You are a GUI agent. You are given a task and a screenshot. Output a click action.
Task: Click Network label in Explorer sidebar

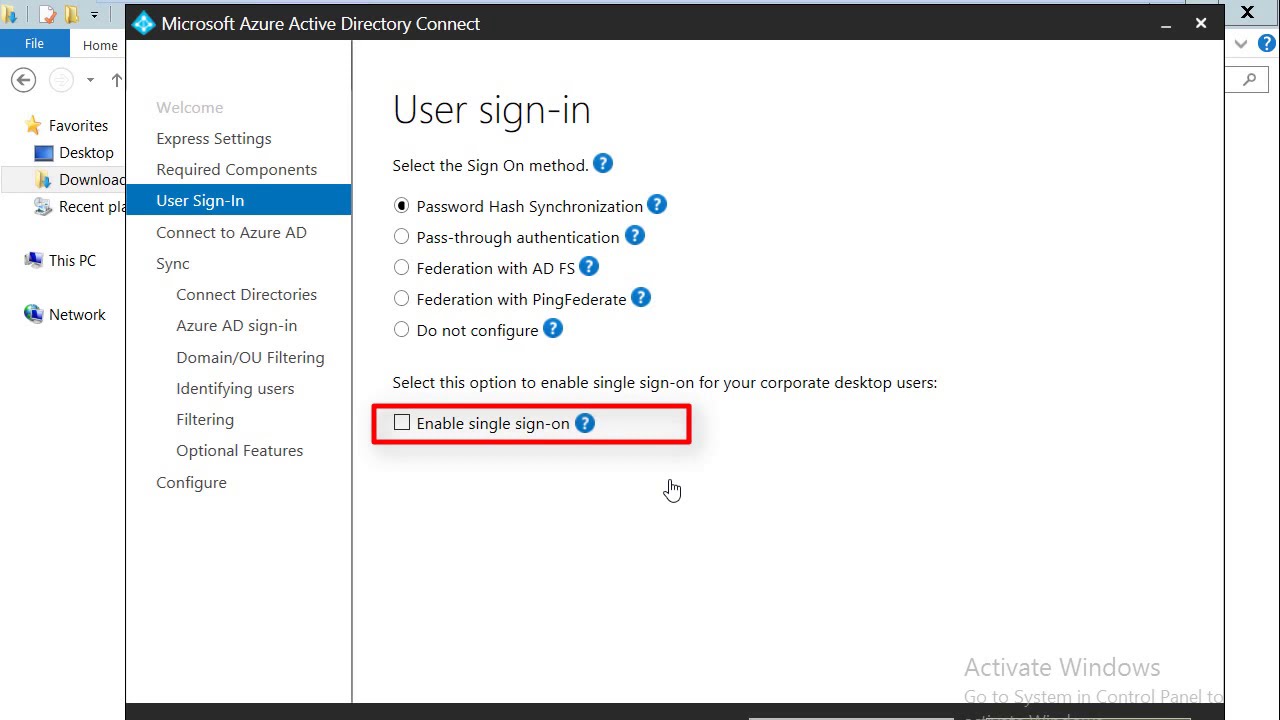[77, 314]
